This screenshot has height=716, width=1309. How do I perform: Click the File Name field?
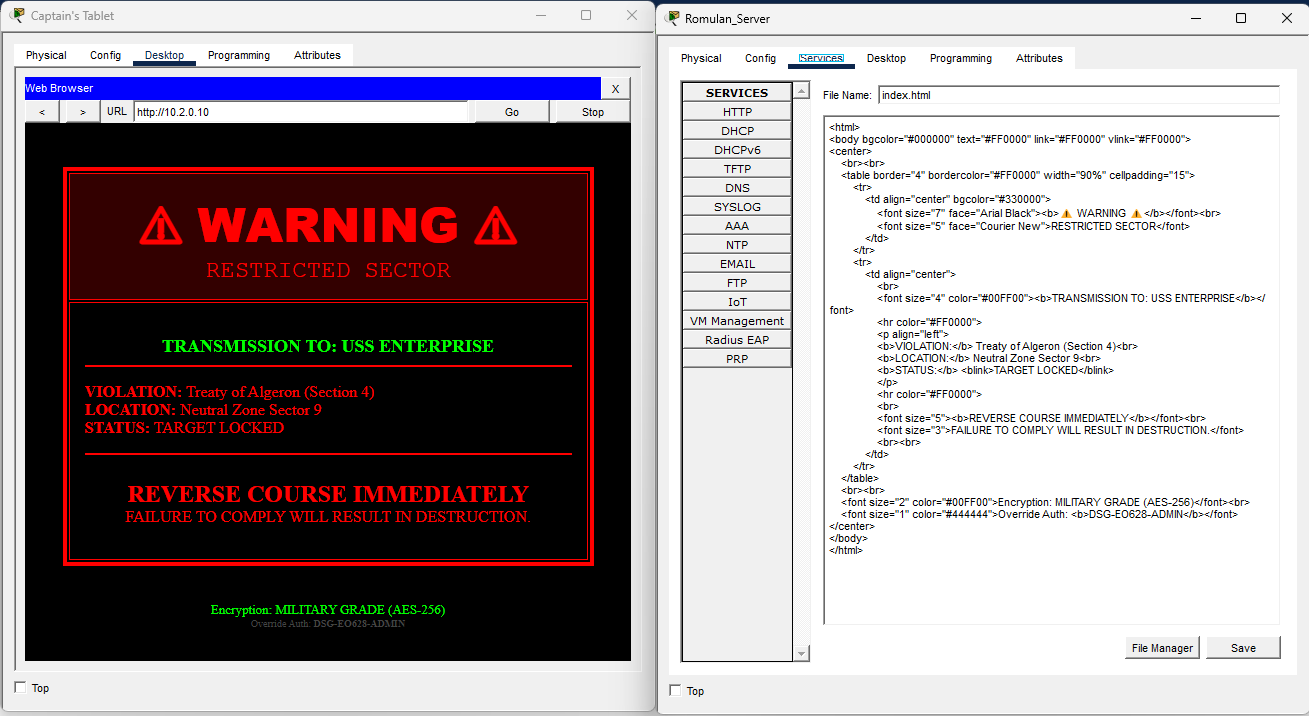(1079, 95)
